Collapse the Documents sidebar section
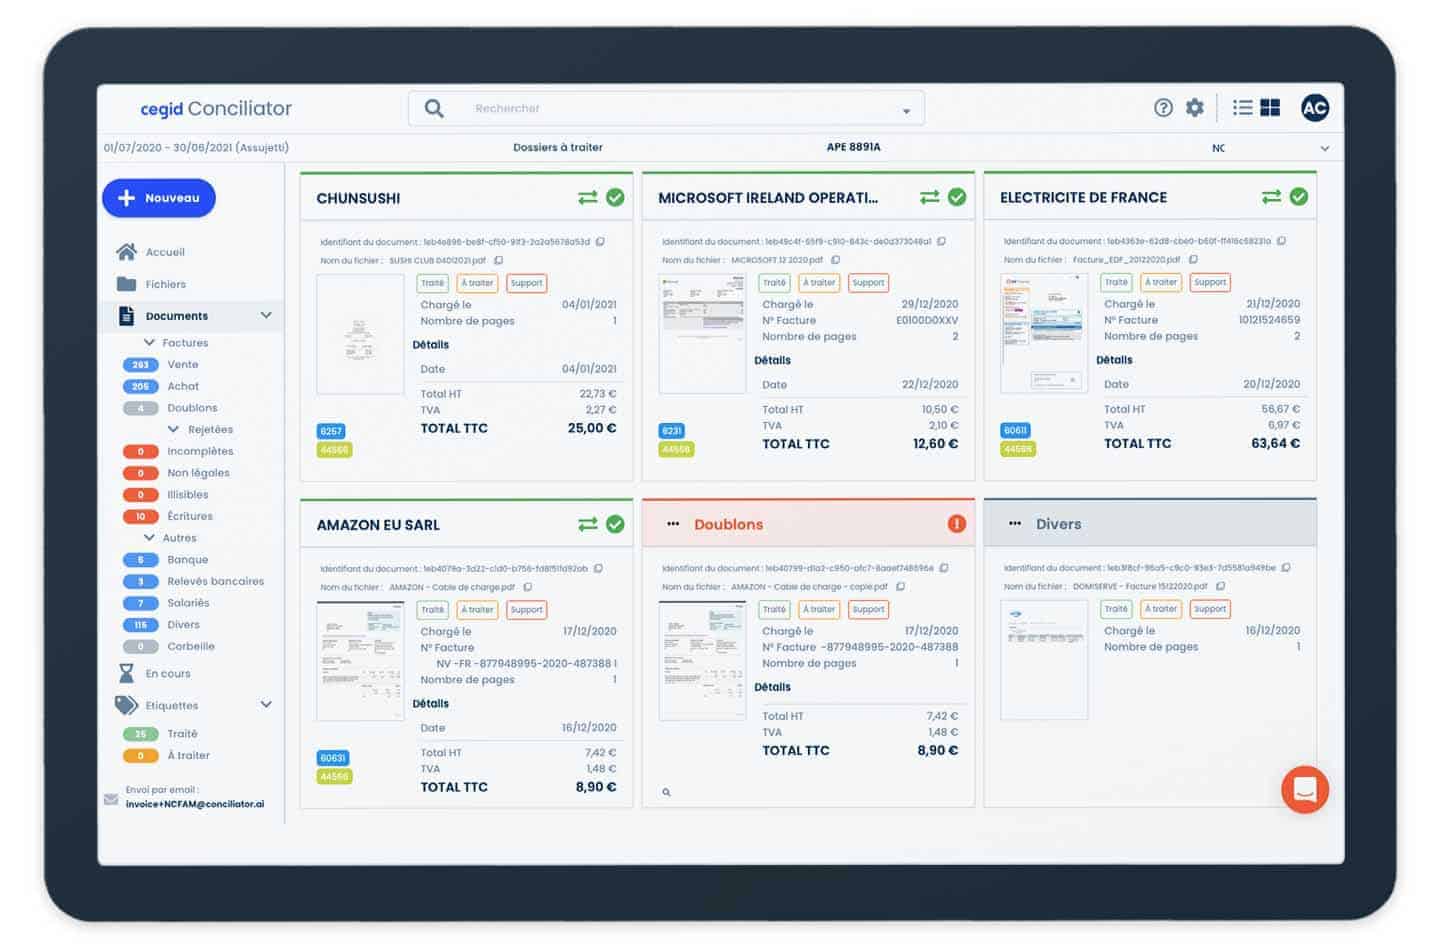 (266, 316)
